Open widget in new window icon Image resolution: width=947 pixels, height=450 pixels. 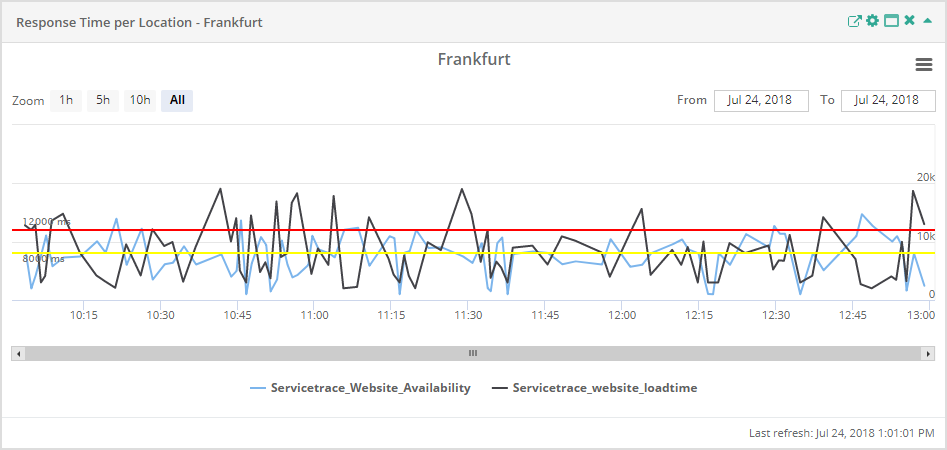[x=854, y=21]
